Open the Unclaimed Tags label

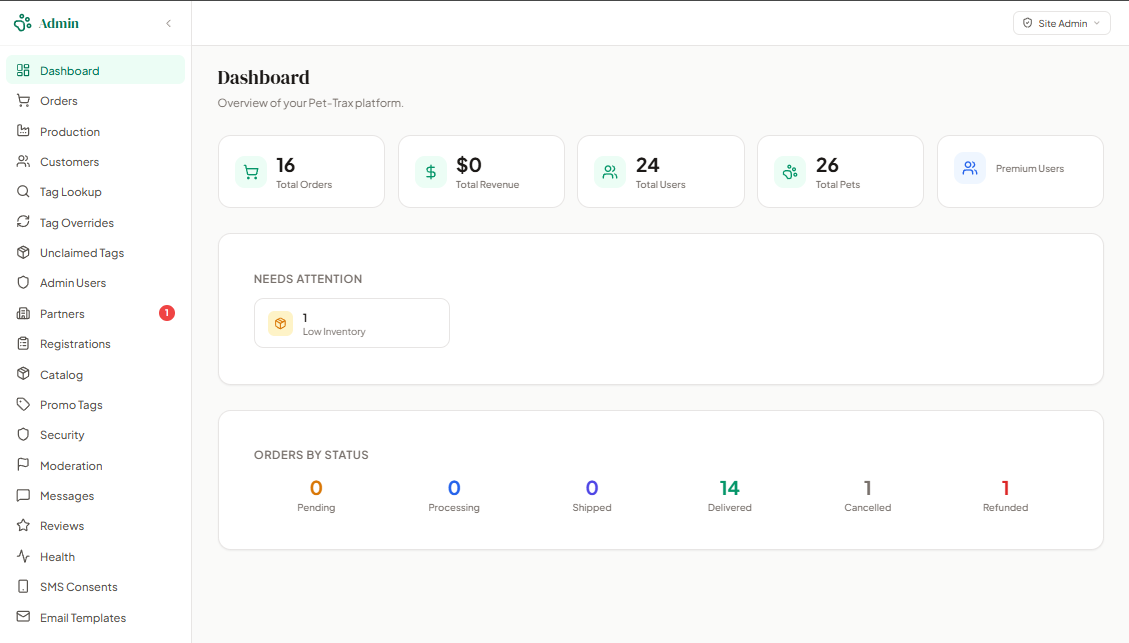tap(82, 253)
